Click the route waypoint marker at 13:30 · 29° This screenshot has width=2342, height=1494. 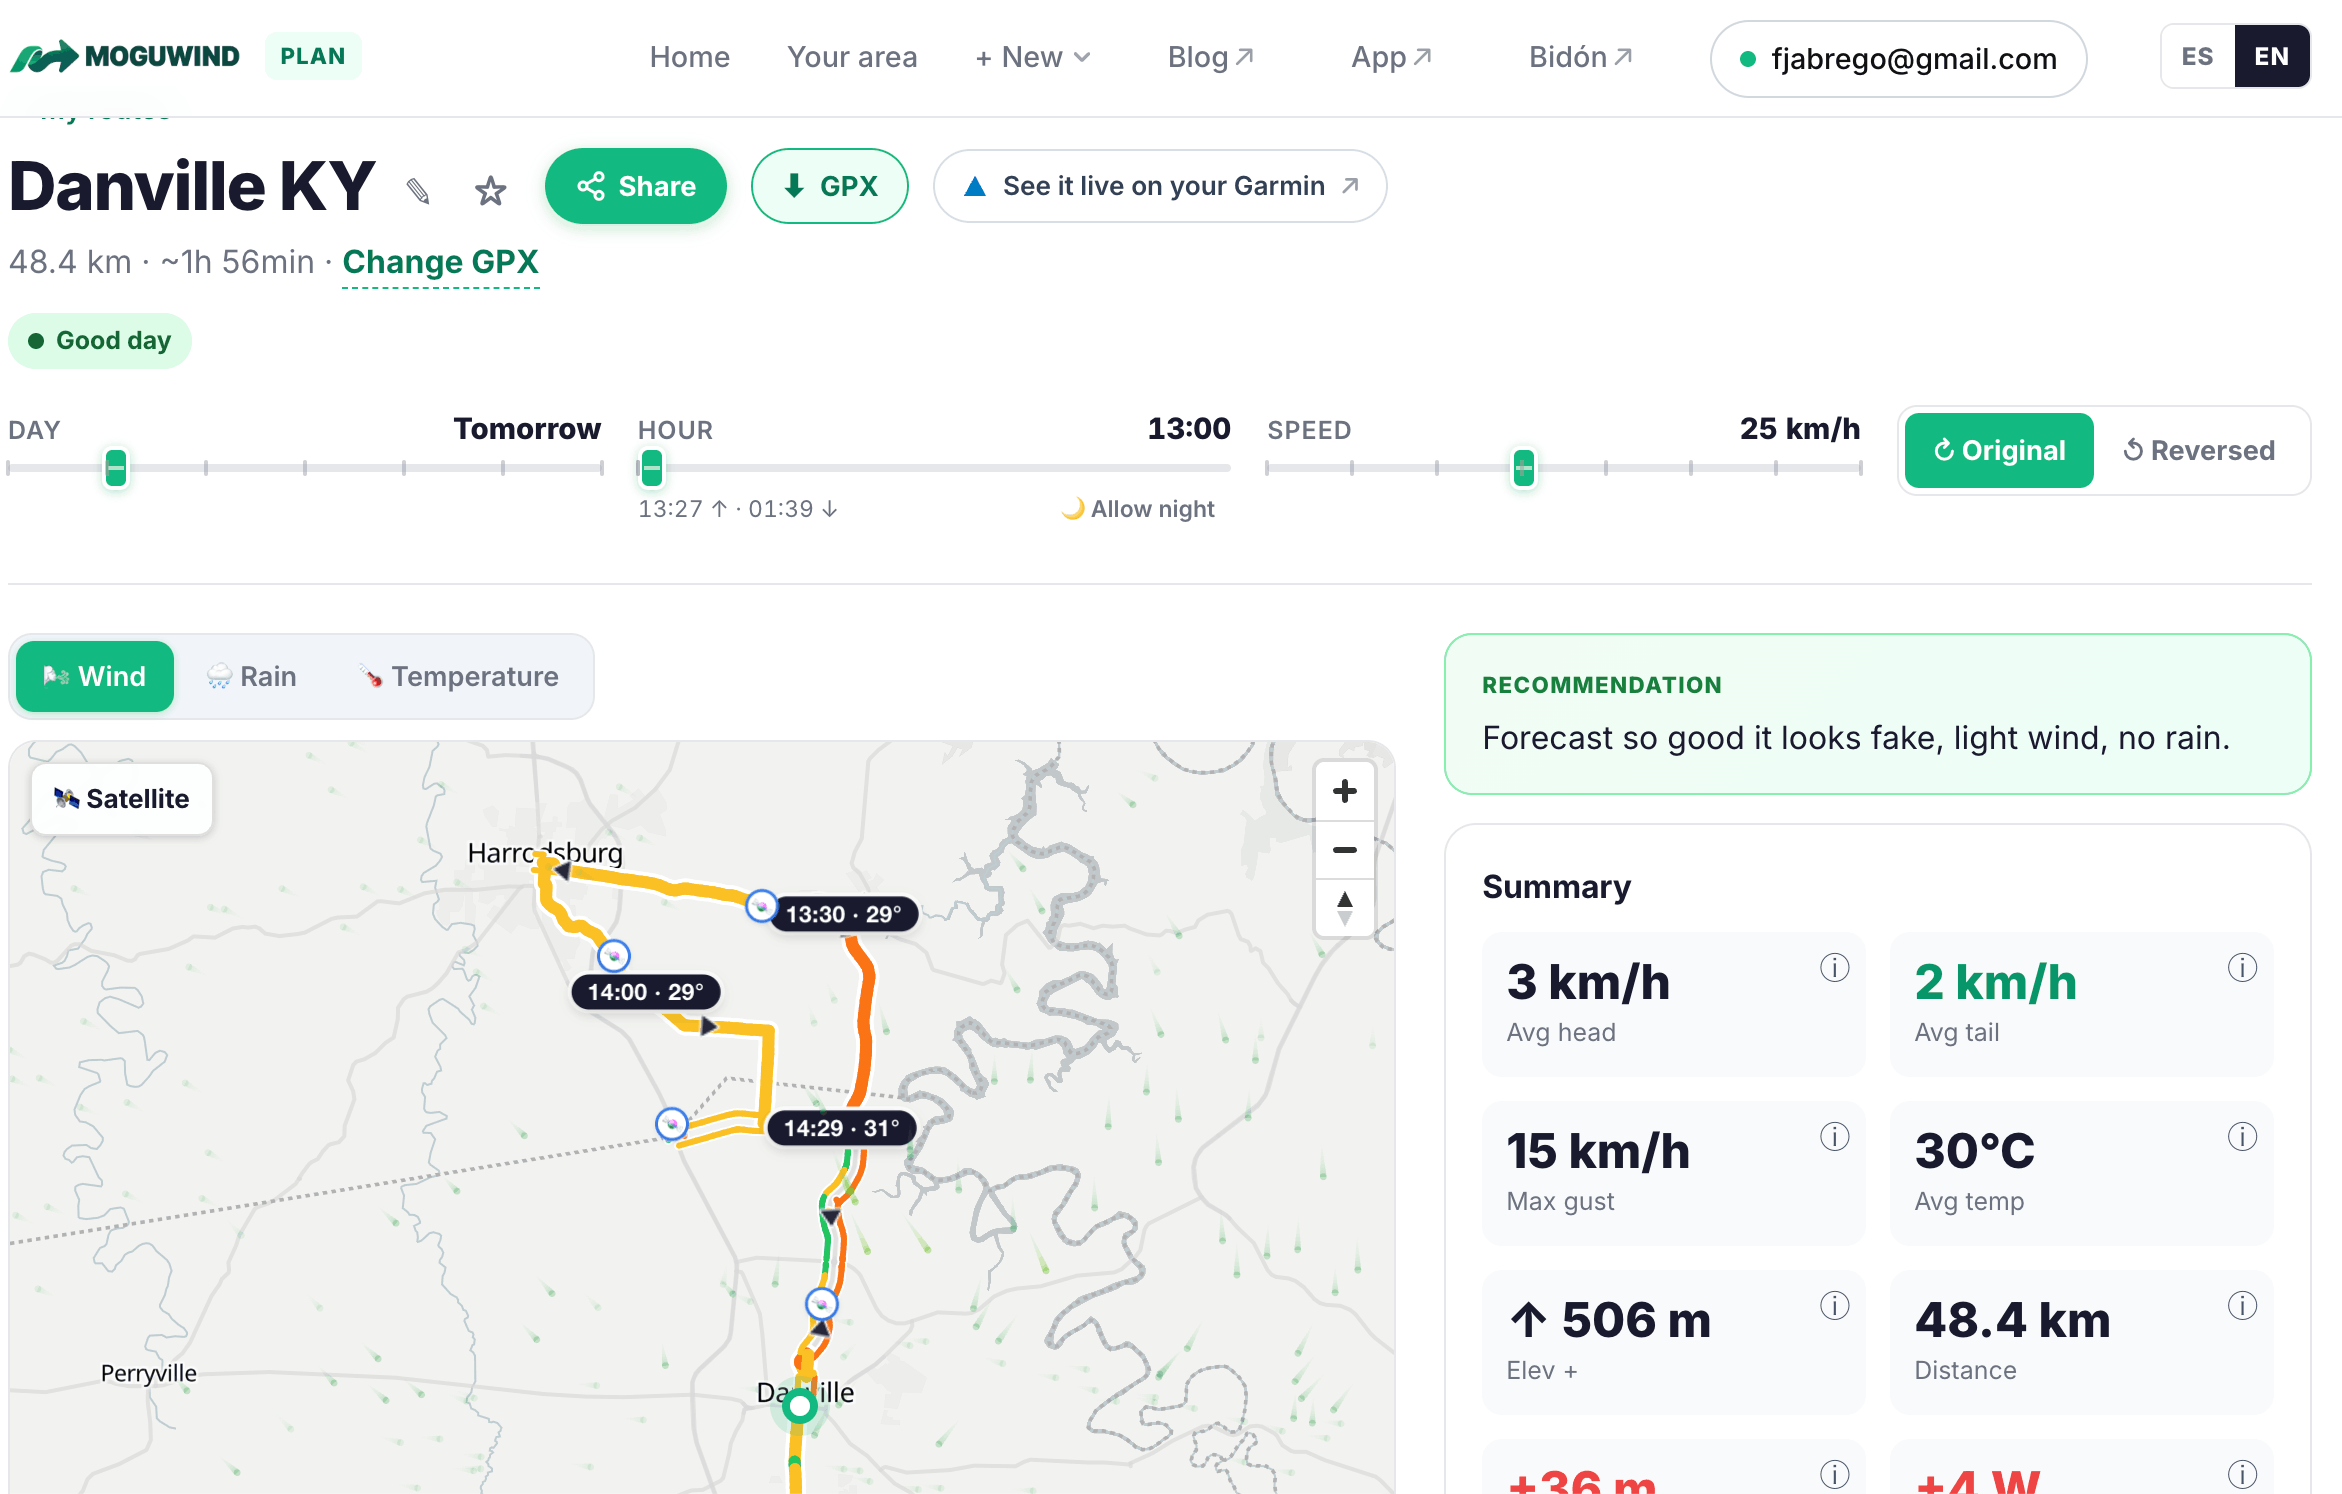[762, 906]
